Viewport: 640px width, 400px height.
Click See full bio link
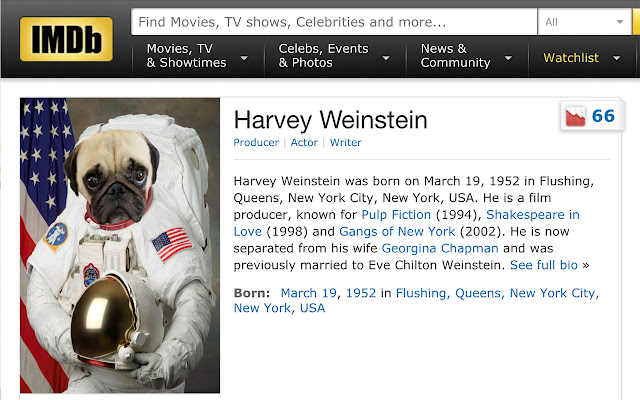tap(544, 266)
